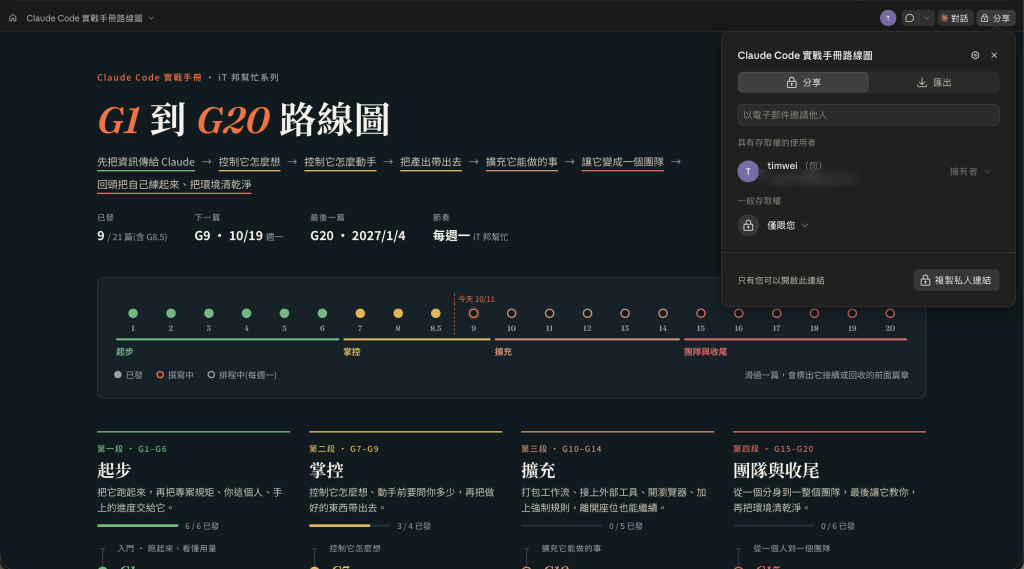Viewport: 1024px width, 569px height.
Task: Open the 擁有者 role dropdown
Action: 970,171
